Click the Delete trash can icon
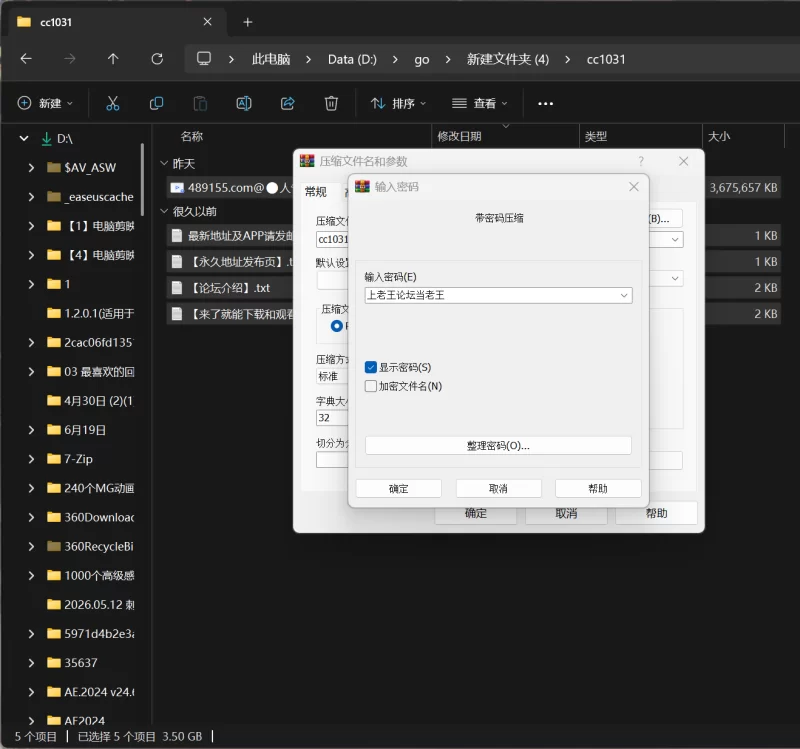The width and height of the screenshot is (800, 749). (x=331, y=104)
